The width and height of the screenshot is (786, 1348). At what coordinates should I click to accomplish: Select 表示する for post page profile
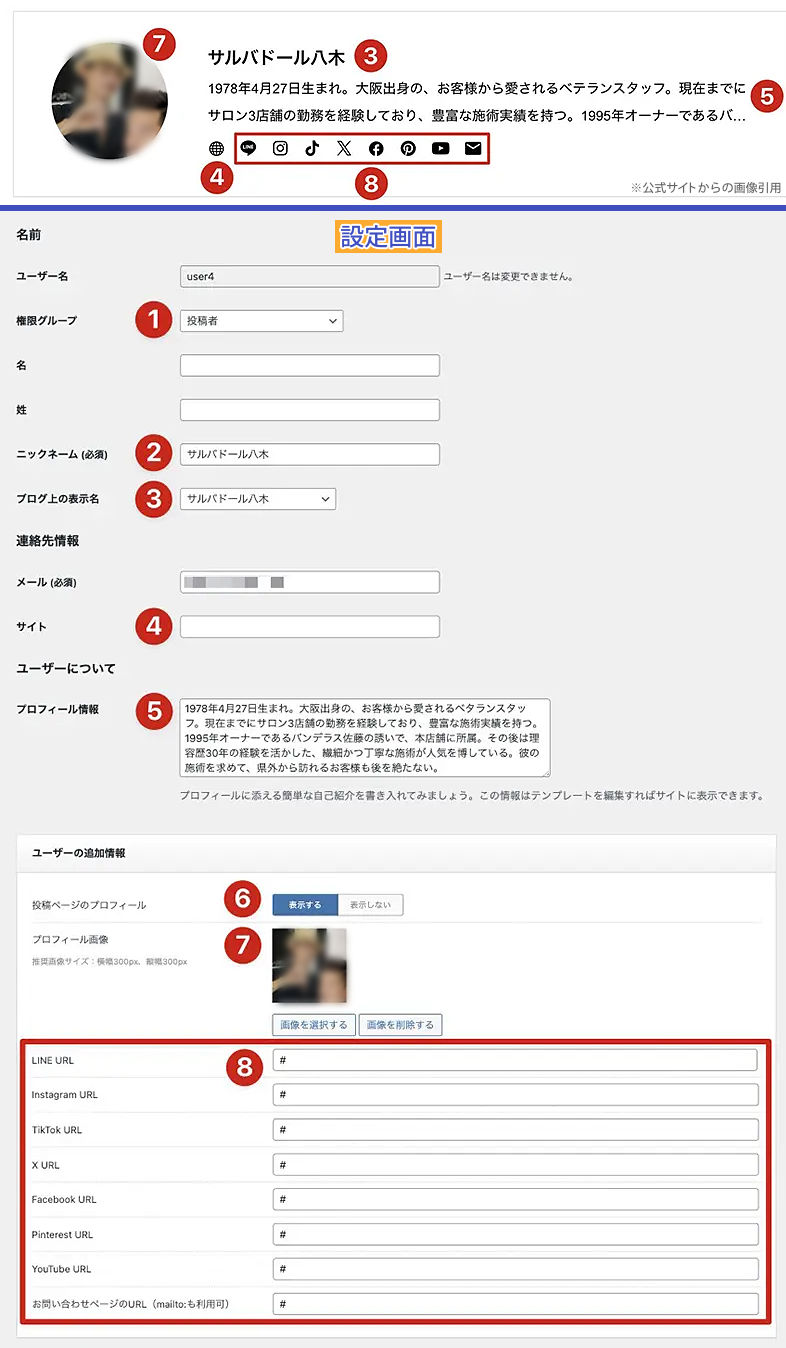coord(305,905)
